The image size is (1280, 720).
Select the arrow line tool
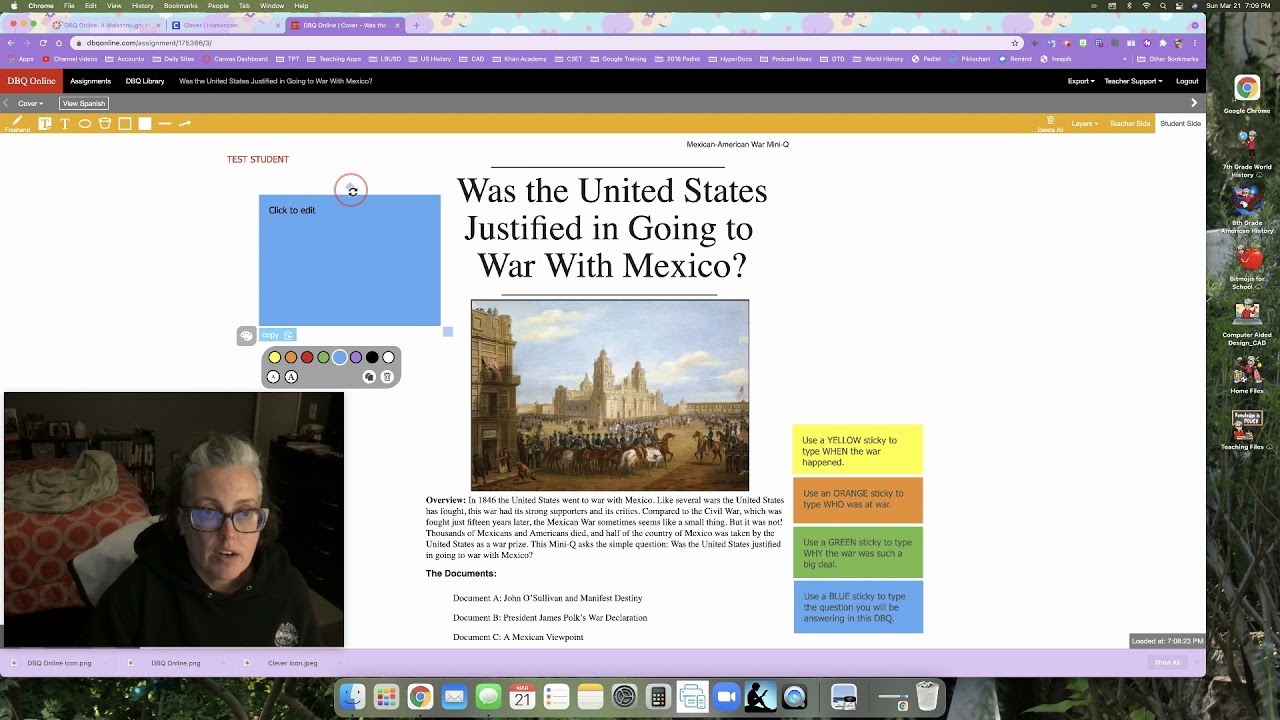point(184,124)
